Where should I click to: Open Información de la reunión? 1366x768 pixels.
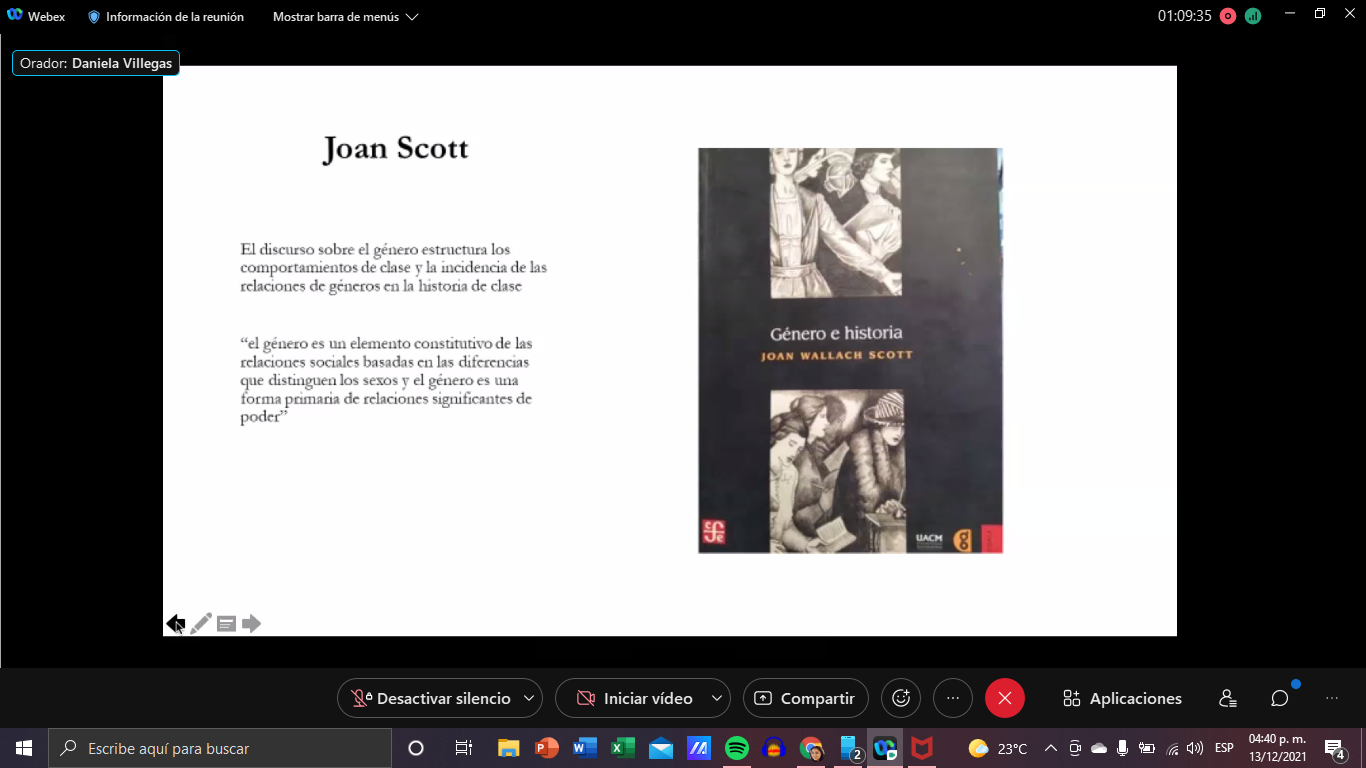click(x=166, y=17)
